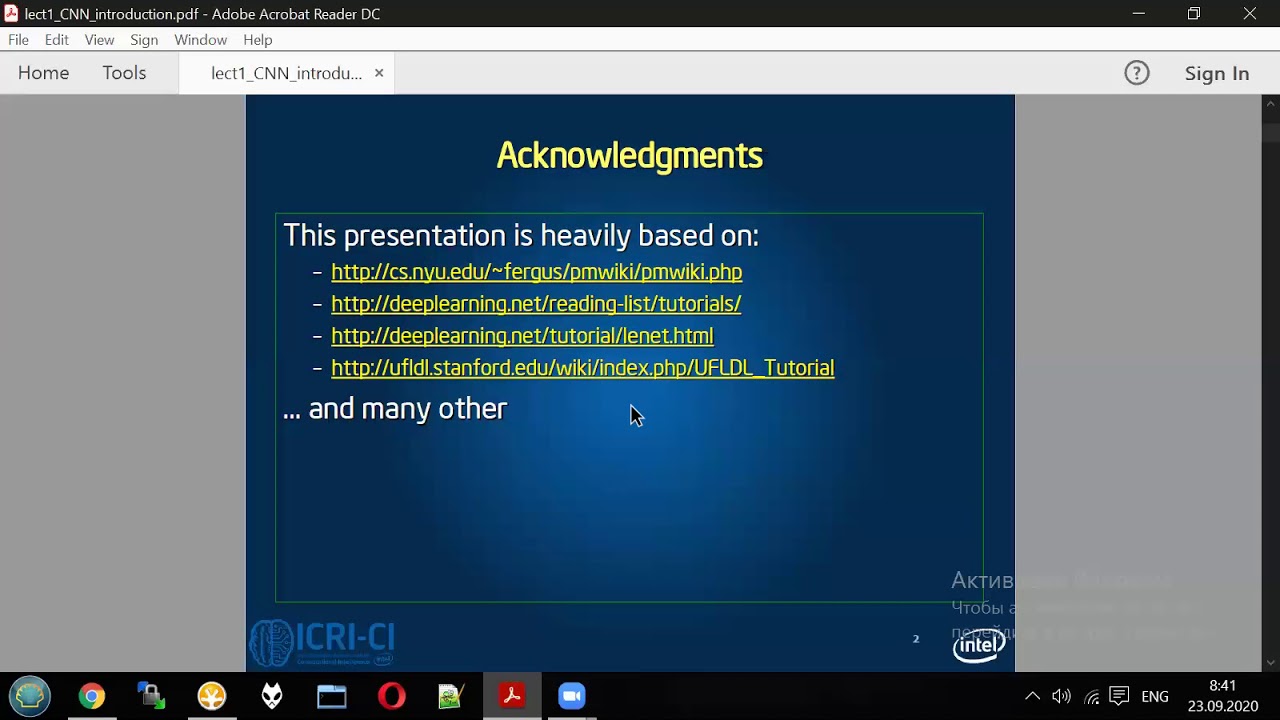The width and height of the screenshot is (1280, 720).
Task: Open the Notepad++ icon in taskbar
Action: coord(451,696)
